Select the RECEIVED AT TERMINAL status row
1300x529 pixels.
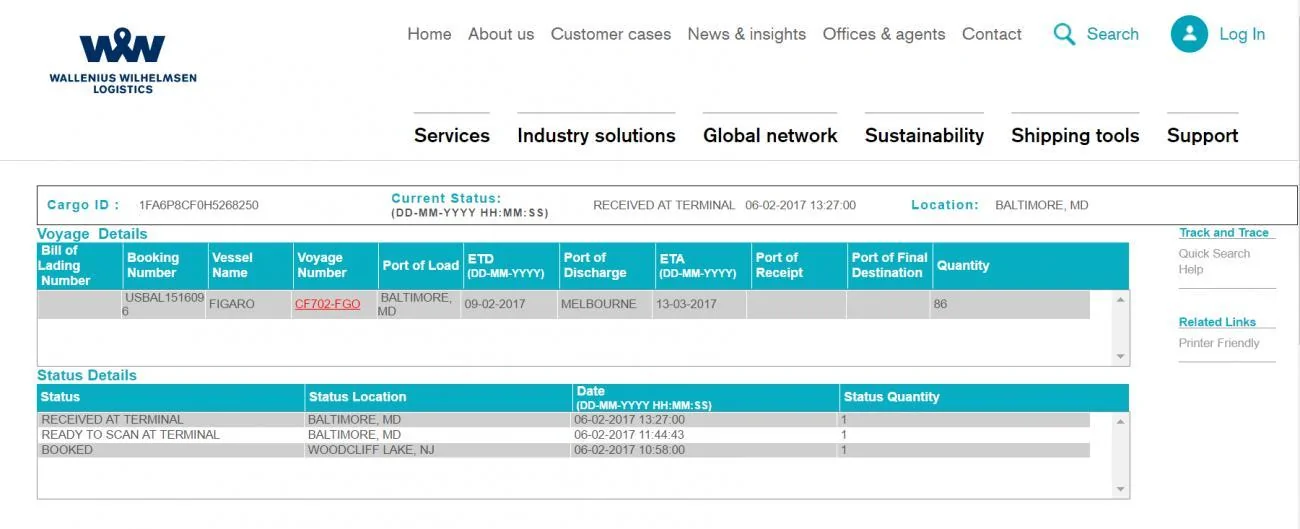pyautogui.click(x=564, y=420)
